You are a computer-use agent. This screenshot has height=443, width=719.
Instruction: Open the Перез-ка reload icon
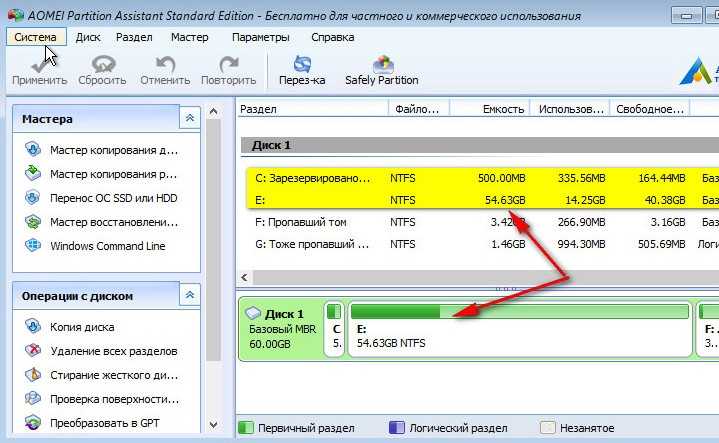click(x=302, y=71)
